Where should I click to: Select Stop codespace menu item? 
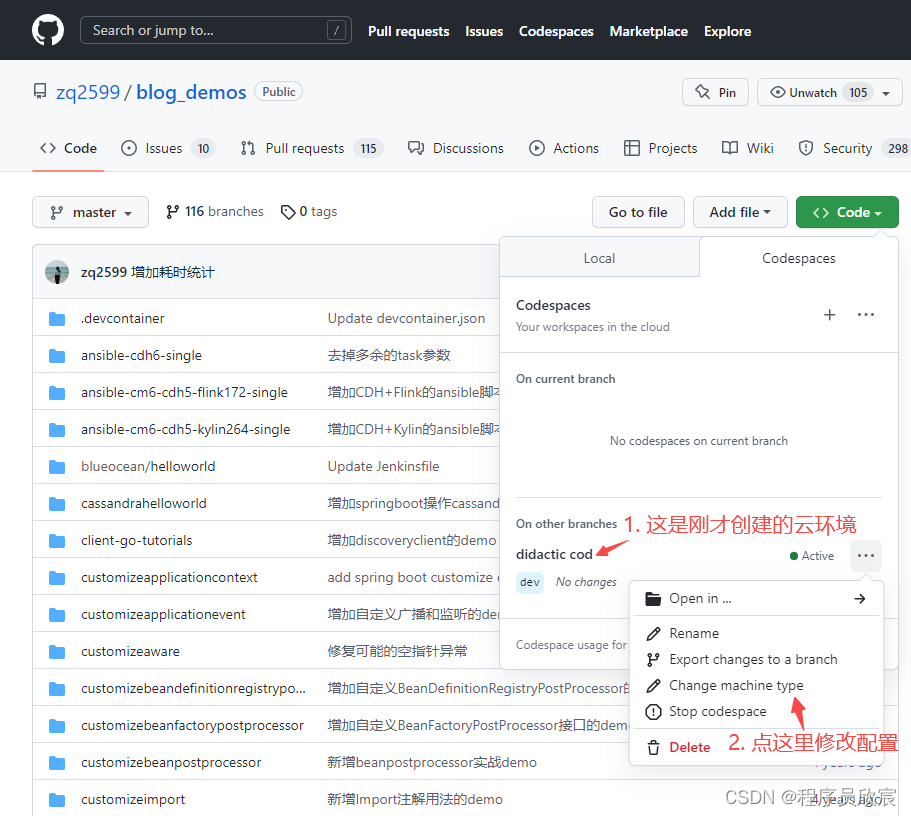pos(756,711)
